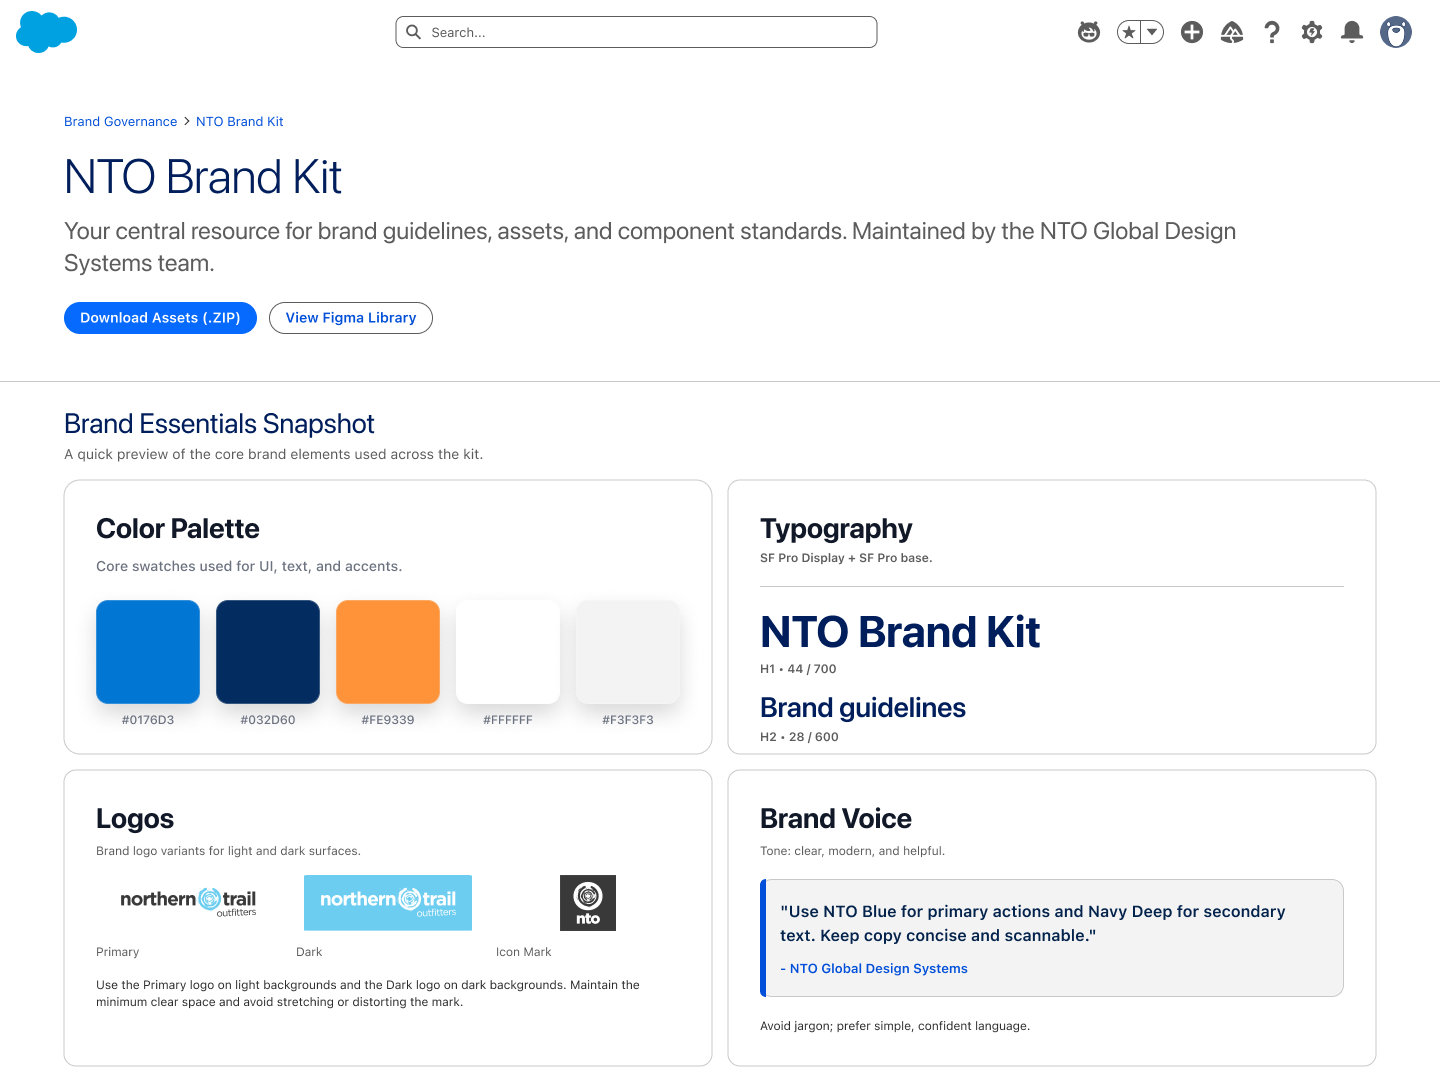This screenshot has height=1090, width=1440.
Task: Open the Trailhead guidance icon
Action: (x=1232, y=32)
